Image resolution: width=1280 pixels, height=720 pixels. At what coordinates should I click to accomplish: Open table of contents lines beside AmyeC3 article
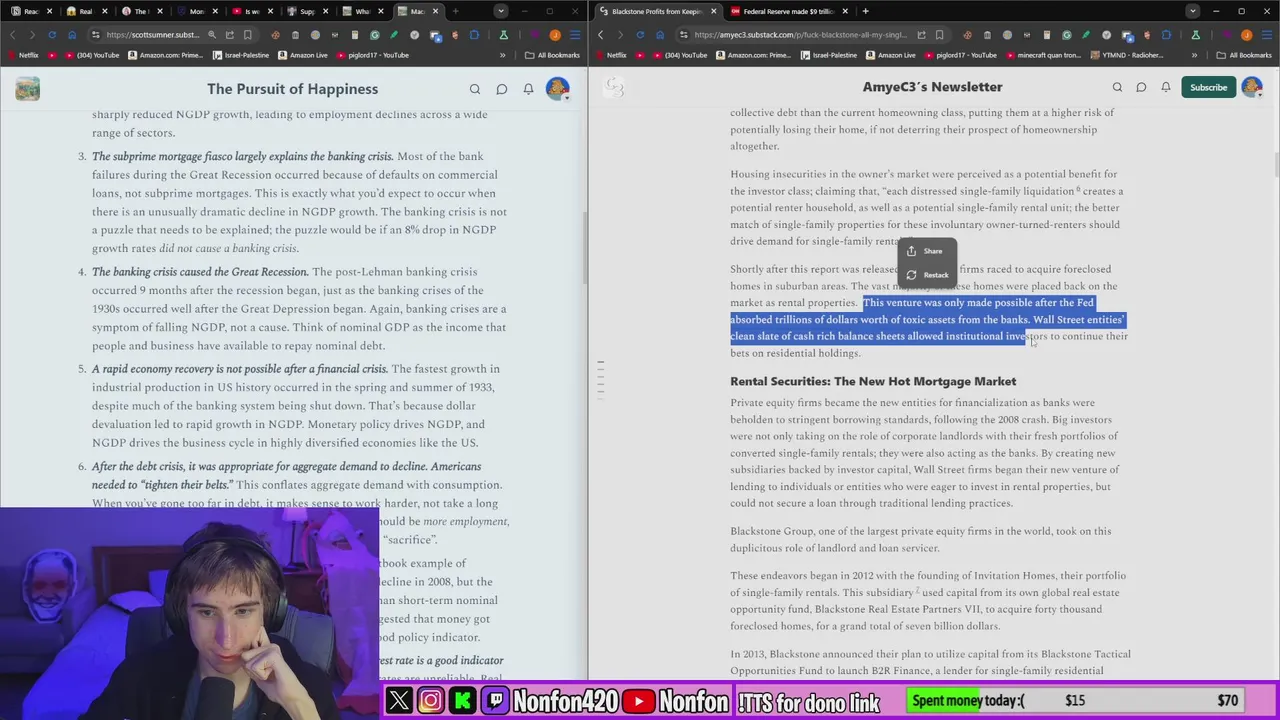pos(600,380)
